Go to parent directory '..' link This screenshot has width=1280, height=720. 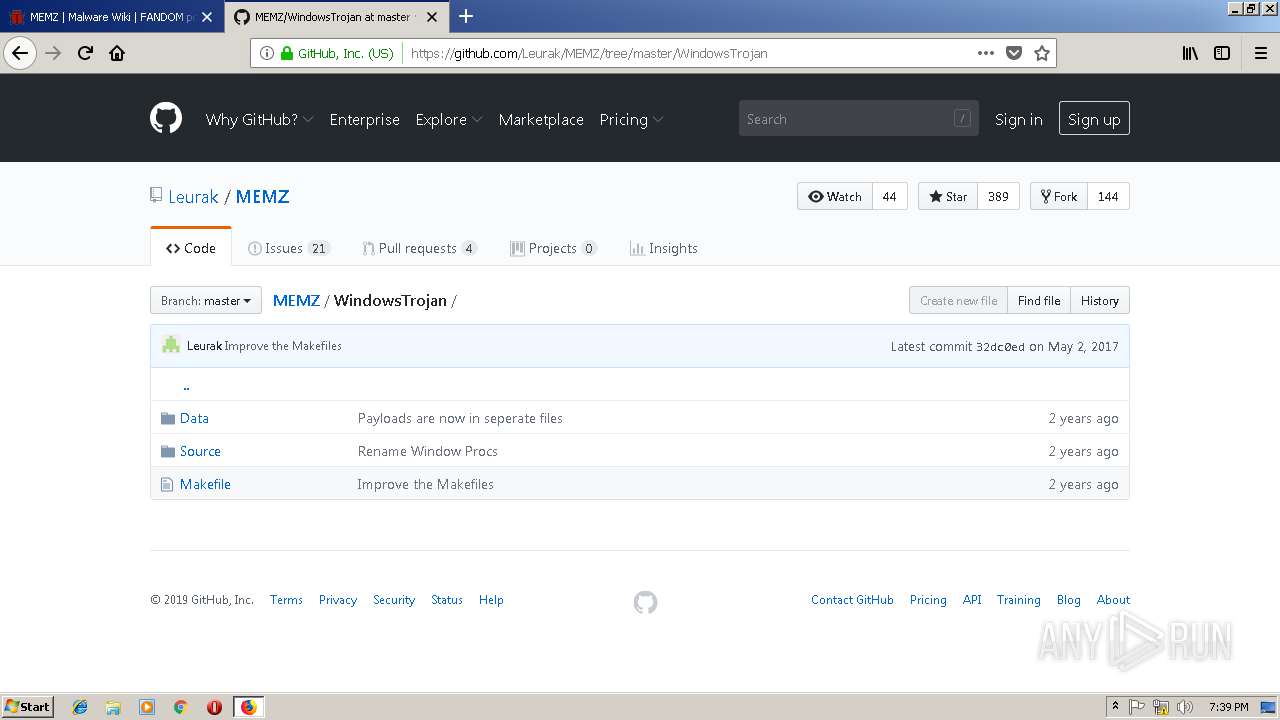186,385
